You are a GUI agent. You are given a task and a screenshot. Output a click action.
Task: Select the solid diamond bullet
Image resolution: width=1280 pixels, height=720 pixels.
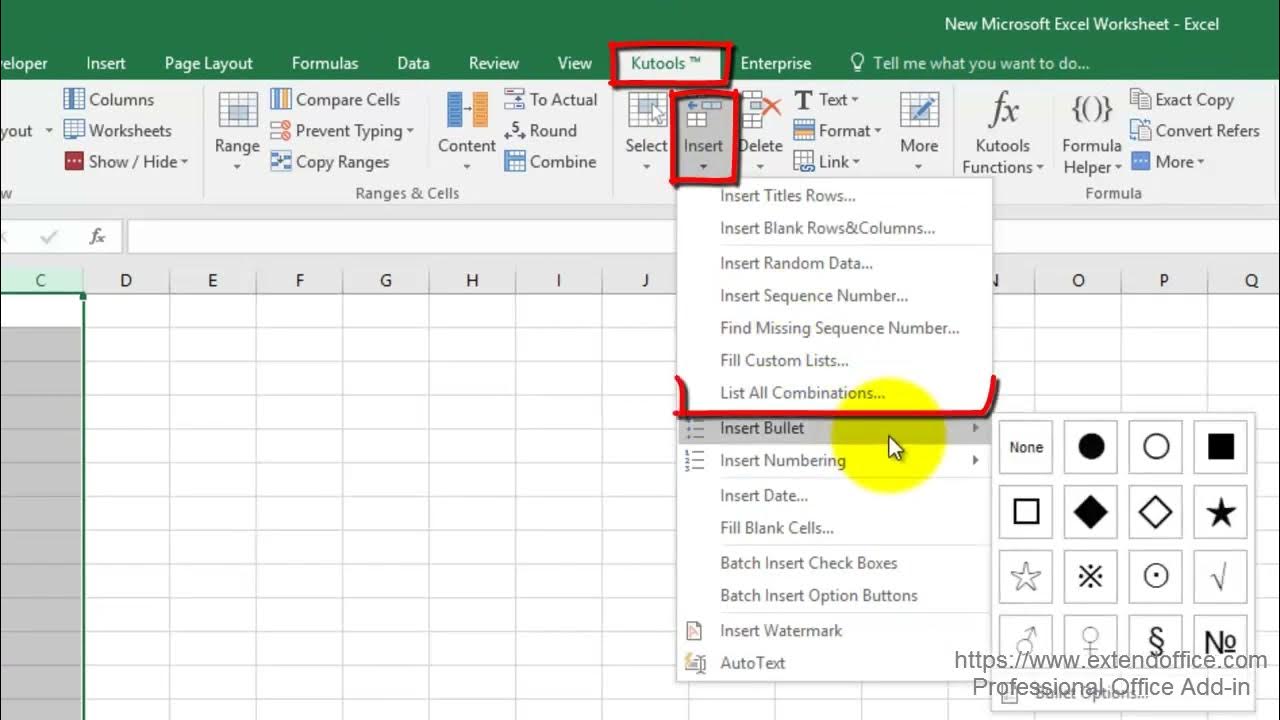pos(1091,512)
